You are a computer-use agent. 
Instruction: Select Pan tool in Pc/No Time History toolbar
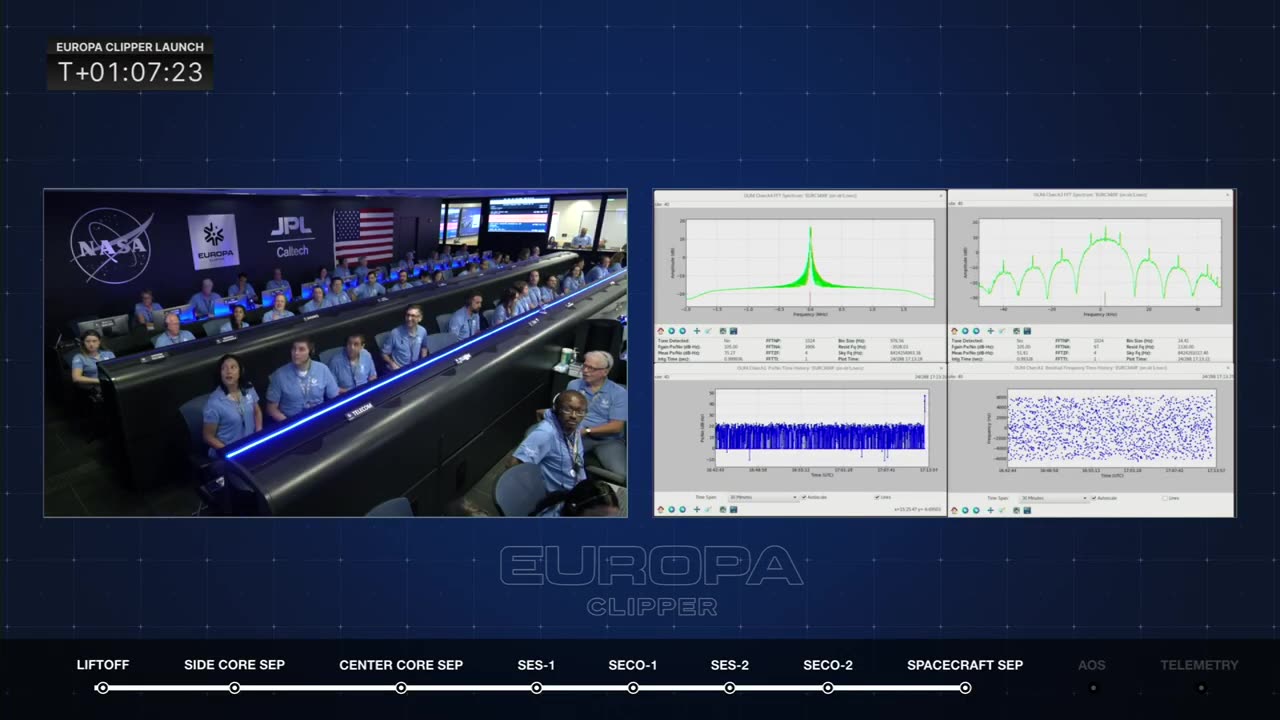point(697,510)
